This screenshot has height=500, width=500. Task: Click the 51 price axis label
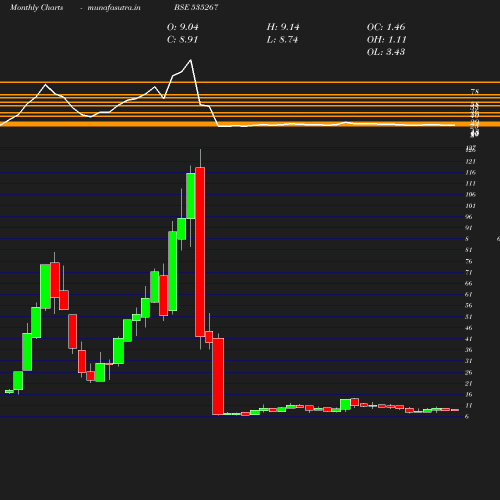click(469, 317)
